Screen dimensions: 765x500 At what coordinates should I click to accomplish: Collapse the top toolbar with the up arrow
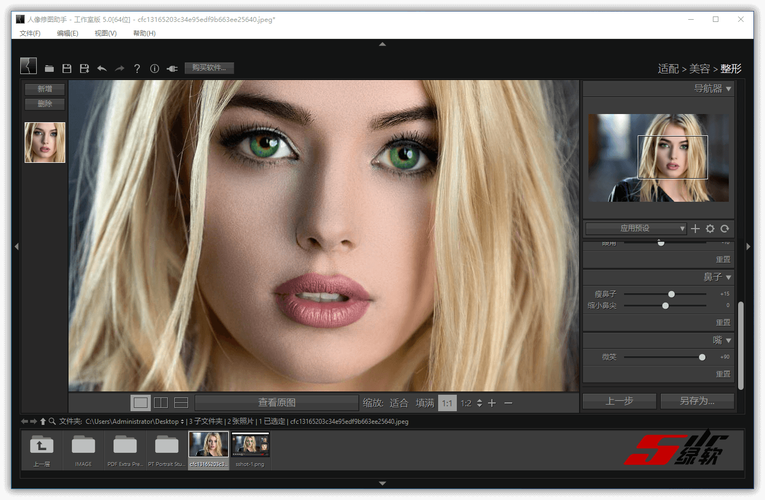click(382, 44)
